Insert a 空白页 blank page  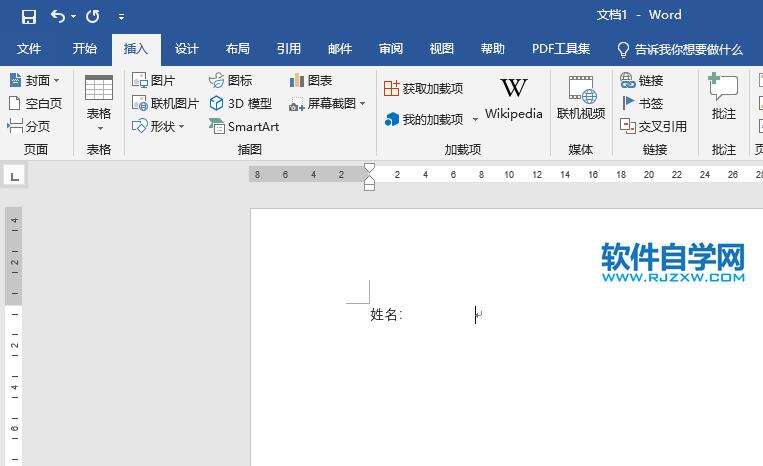[x=35, y=103]
